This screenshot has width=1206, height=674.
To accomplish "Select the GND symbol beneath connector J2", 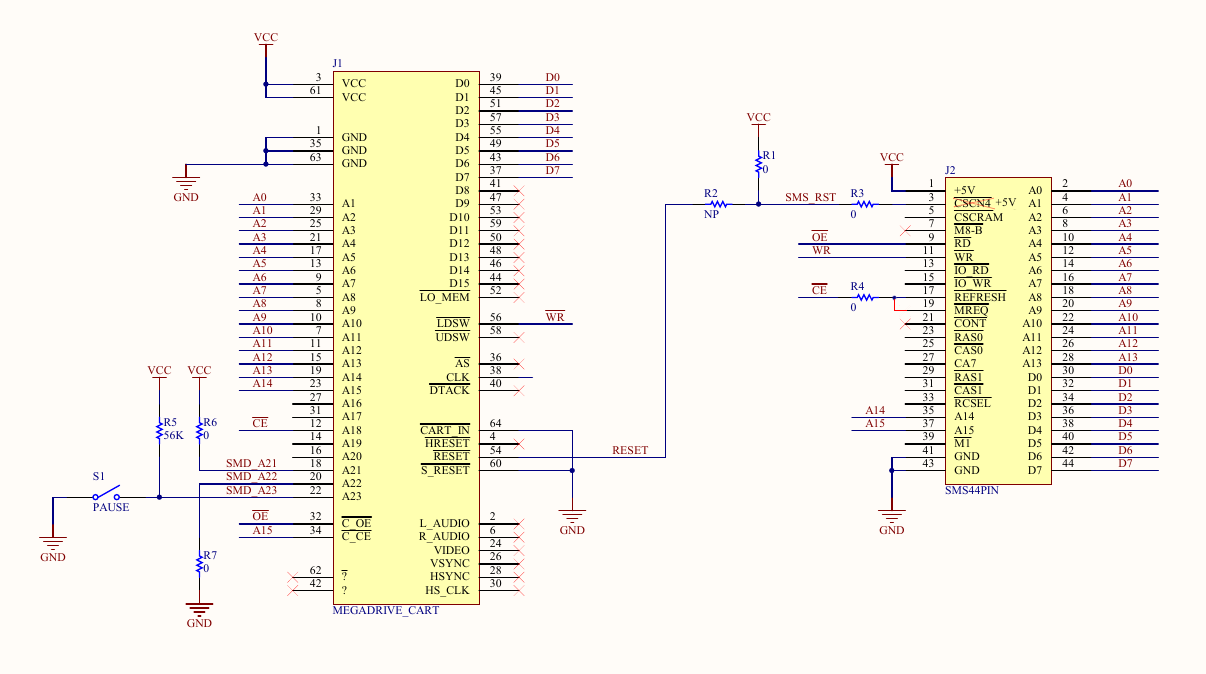I will pyautogui.click(x=891, y=515).
